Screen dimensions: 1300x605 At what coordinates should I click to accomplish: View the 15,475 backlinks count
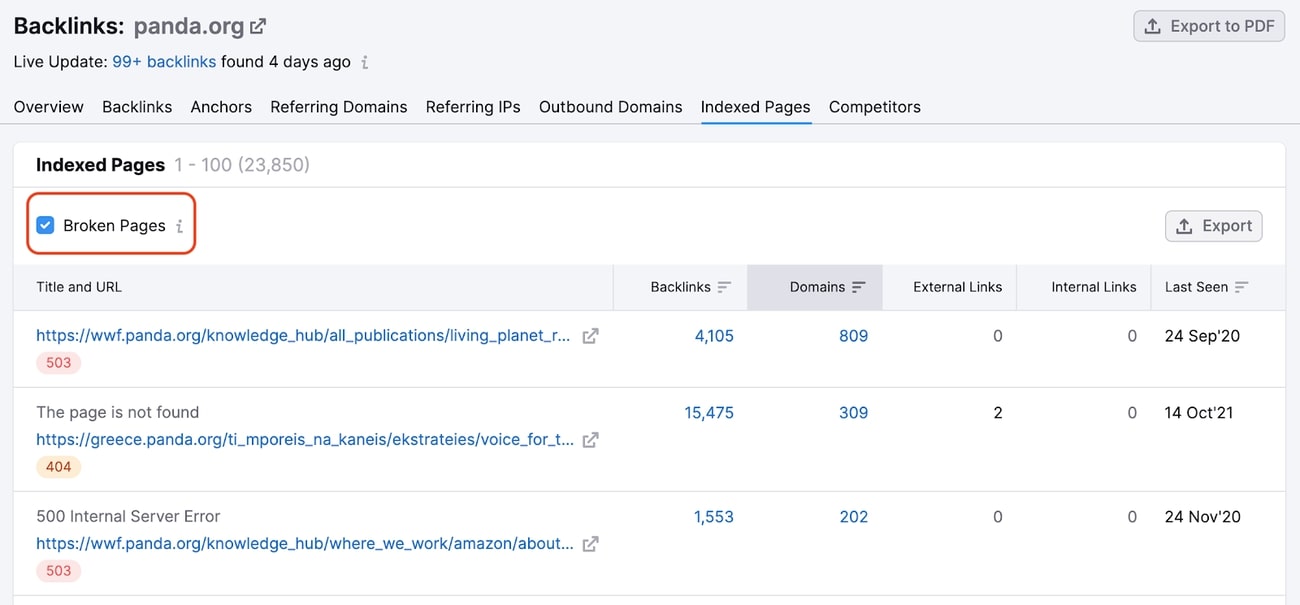pyautogui.click(x=709, y=413)
